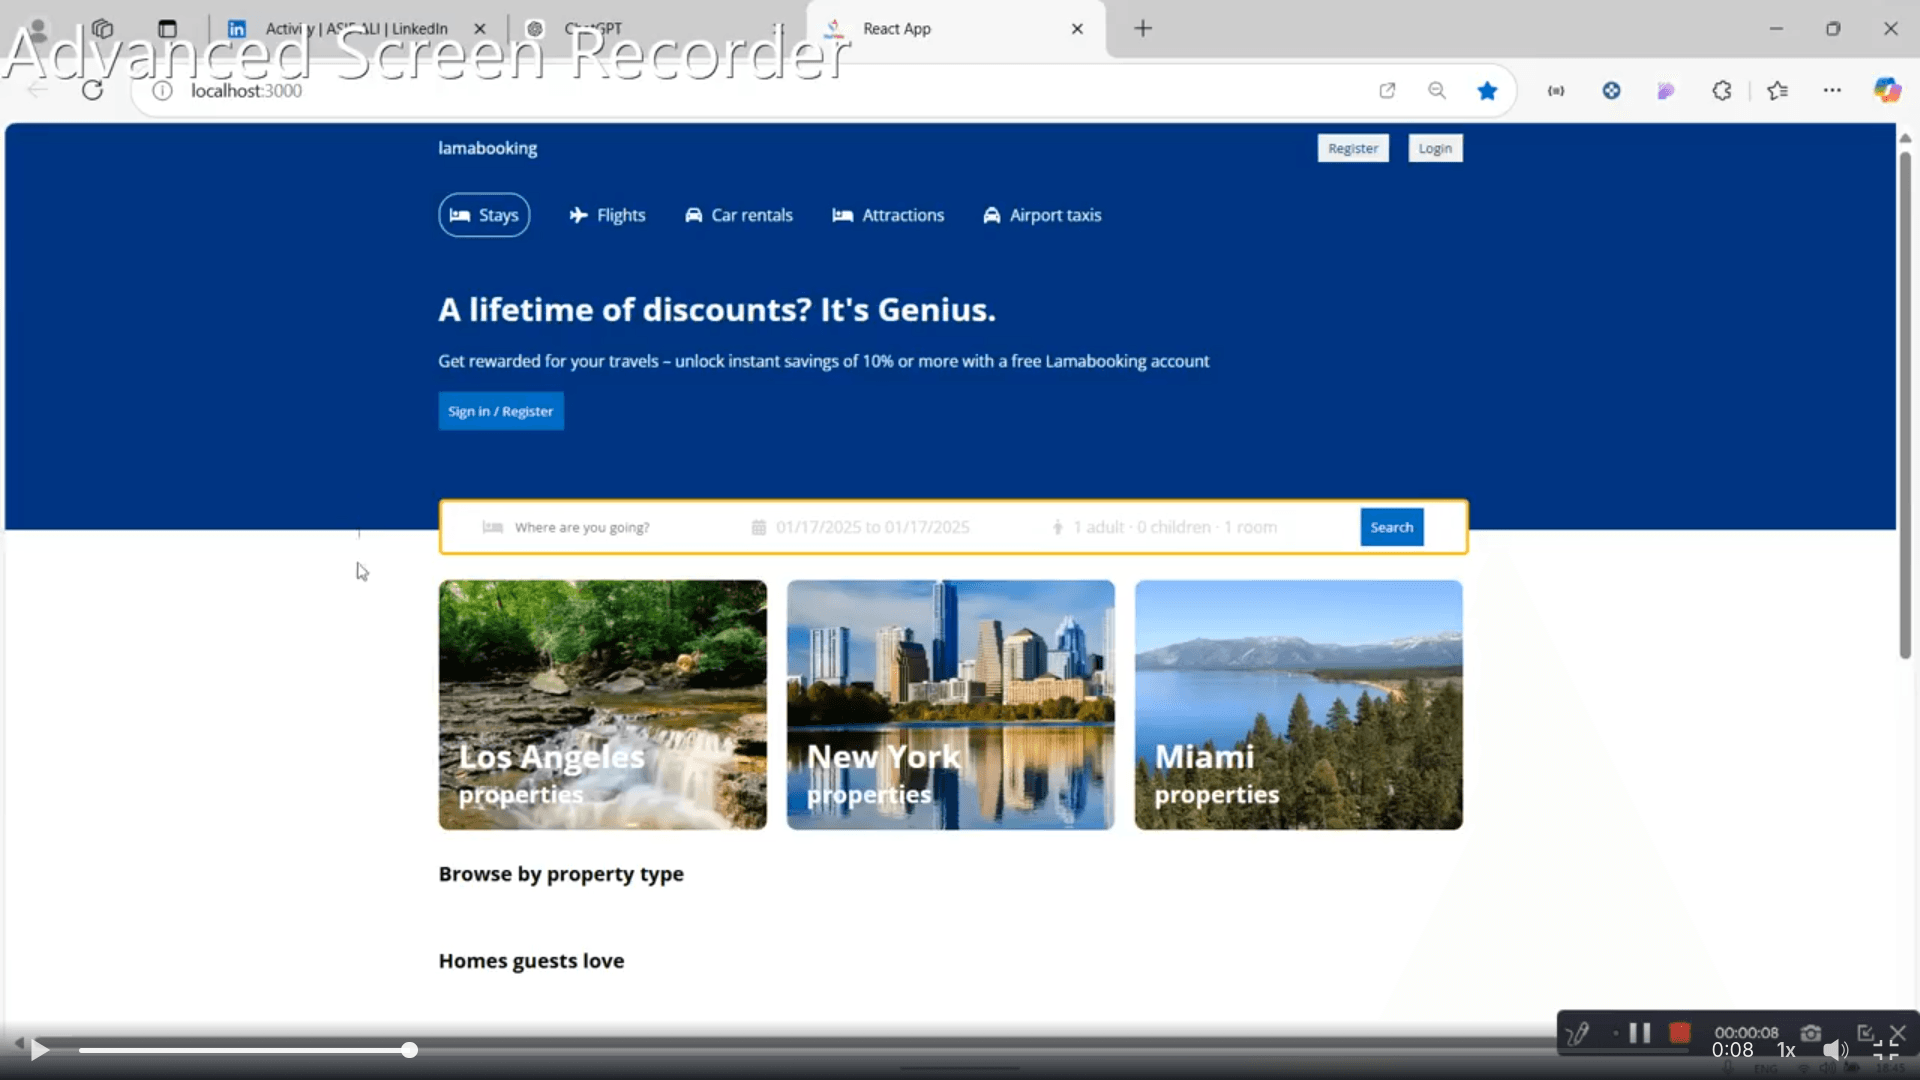Open browser workspaces icon
This screenshot has height=1080, width=1920.
[x=102, y=29]
